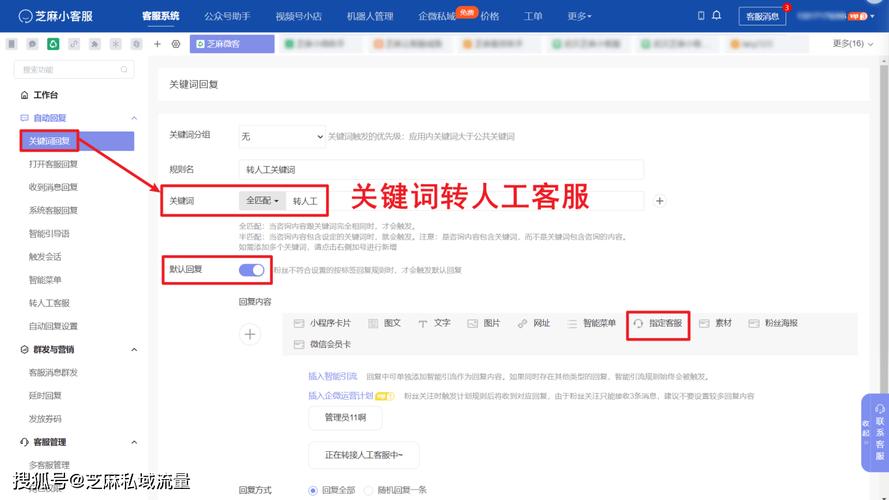Click the 规则名 input field
The width and height of the screenshot is (889, 500).
click(440, 169)
